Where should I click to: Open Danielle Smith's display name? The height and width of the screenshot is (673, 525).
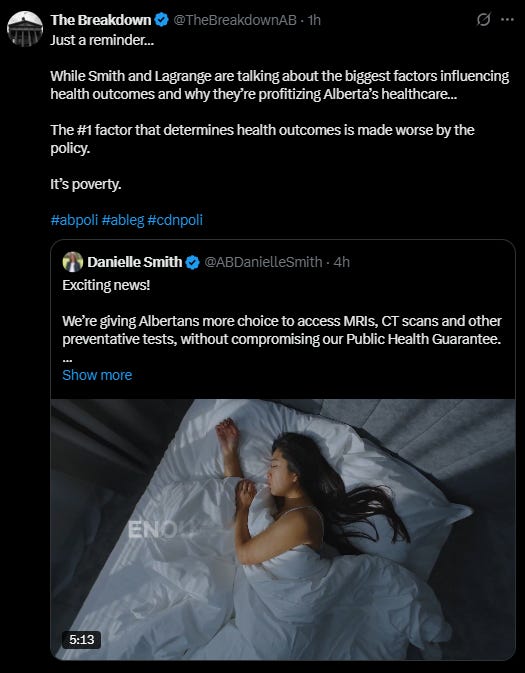135,262
